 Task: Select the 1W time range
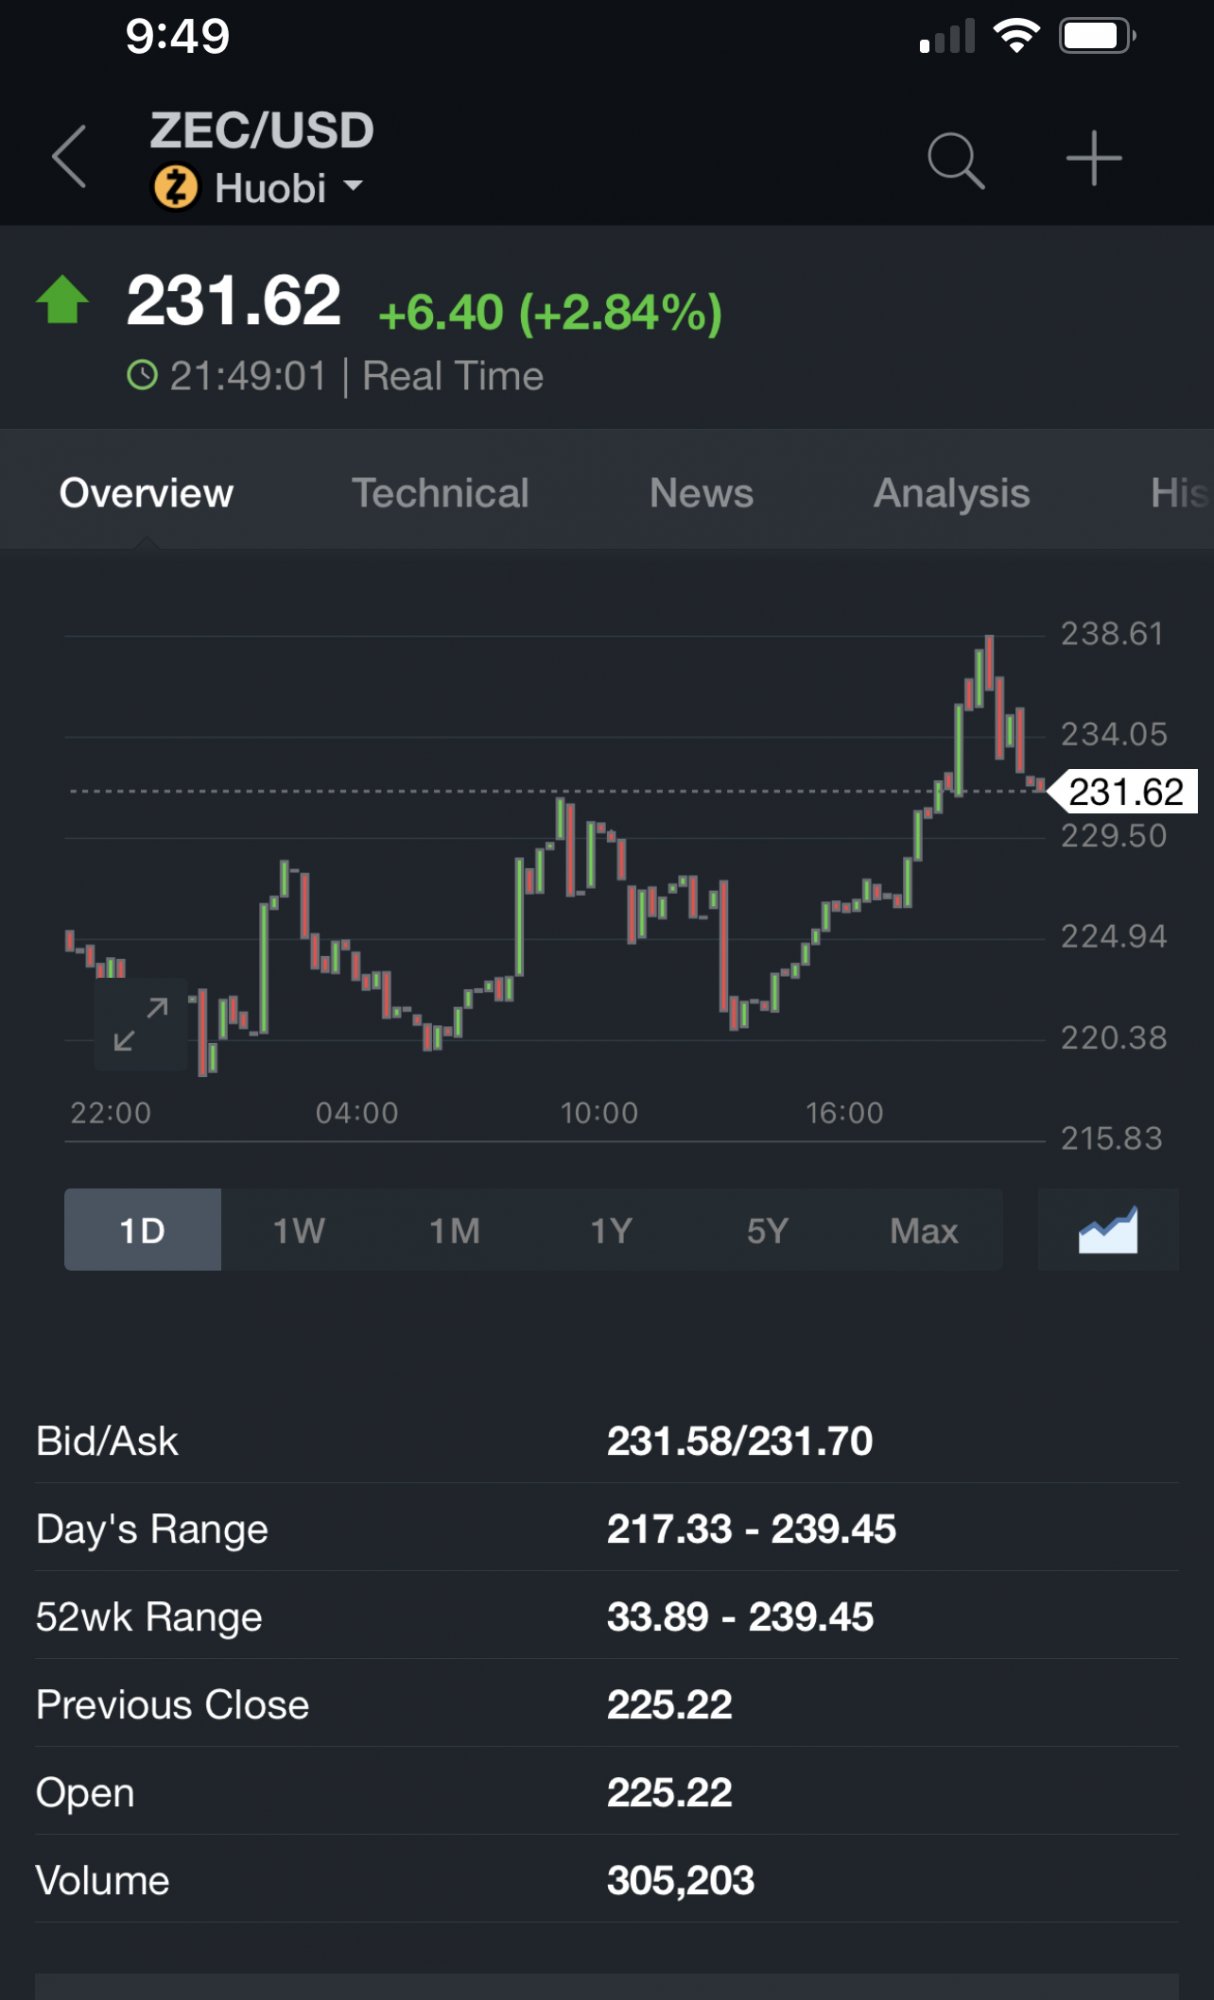pyautogui.click(x=299, y=1230)
